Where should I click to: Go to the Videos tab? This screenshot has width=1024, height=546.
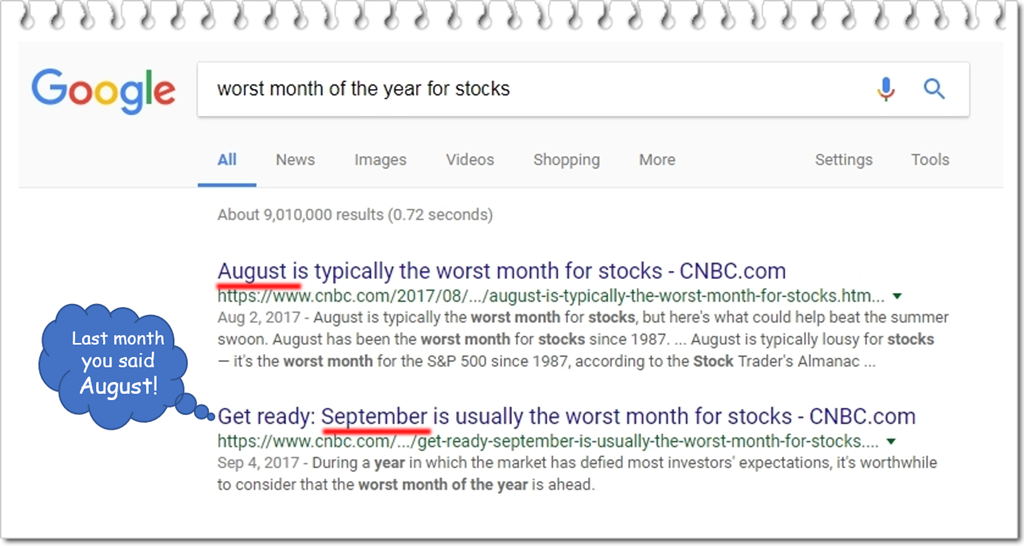coord(470,160)
